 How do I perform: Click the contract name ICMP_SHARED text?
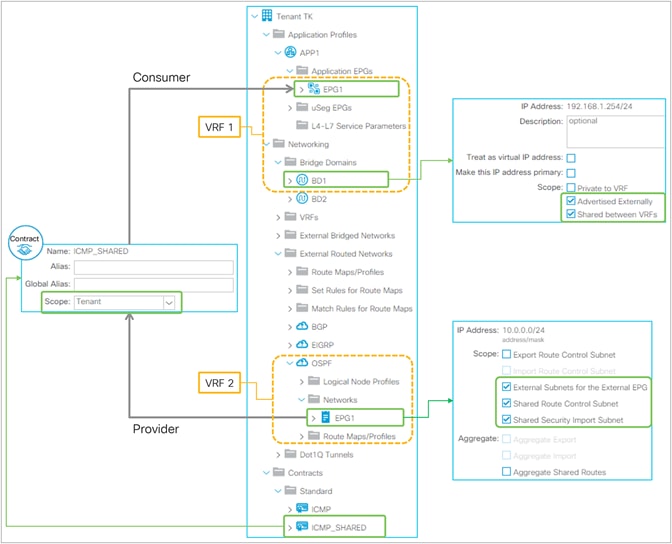(x=101, y=251)
